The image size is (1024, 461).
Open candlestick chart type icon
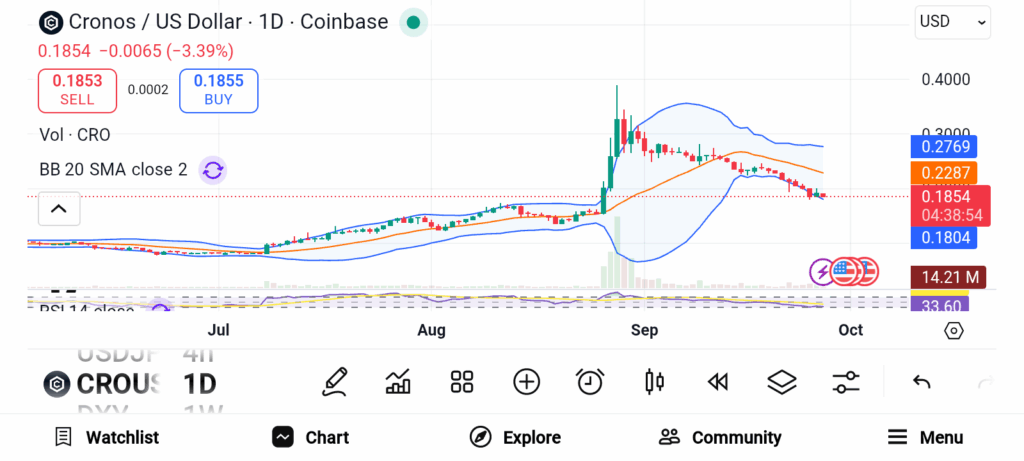pyautogui.click(x=655, y=381)
